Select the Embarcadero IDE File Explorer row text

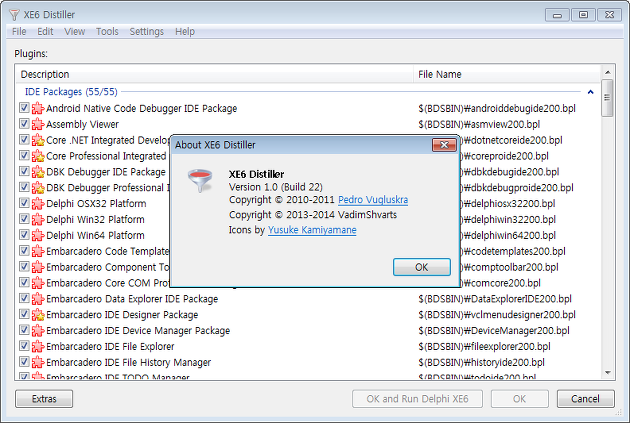click(110, 347)
